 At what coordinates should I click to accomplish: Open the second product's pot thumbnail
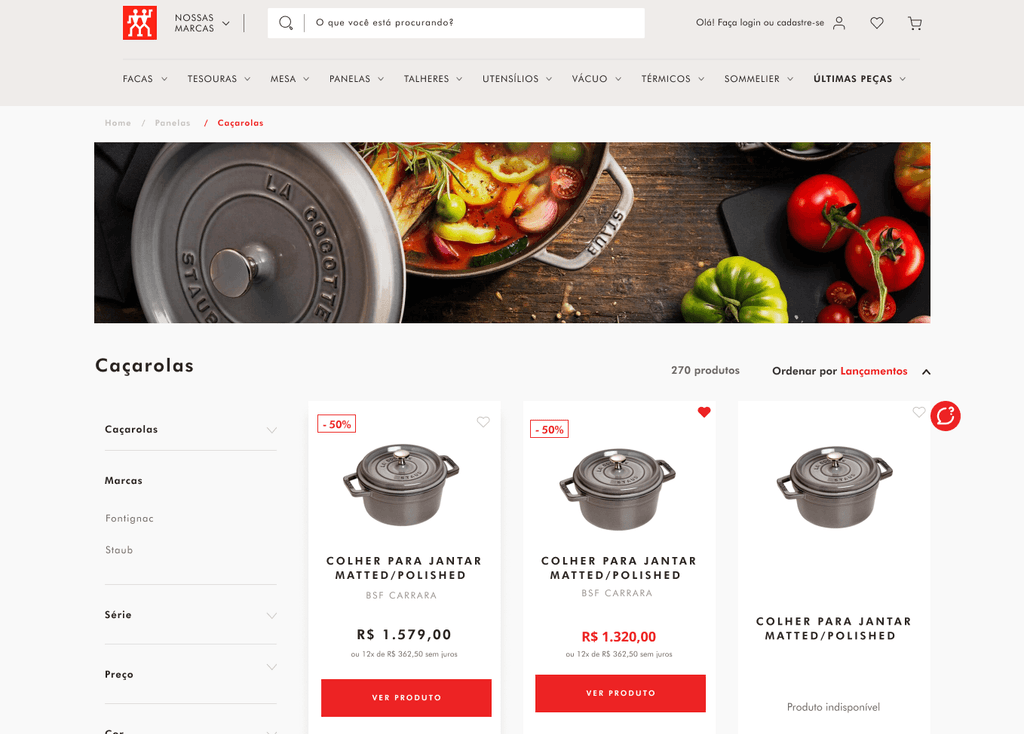coord(618,488)
